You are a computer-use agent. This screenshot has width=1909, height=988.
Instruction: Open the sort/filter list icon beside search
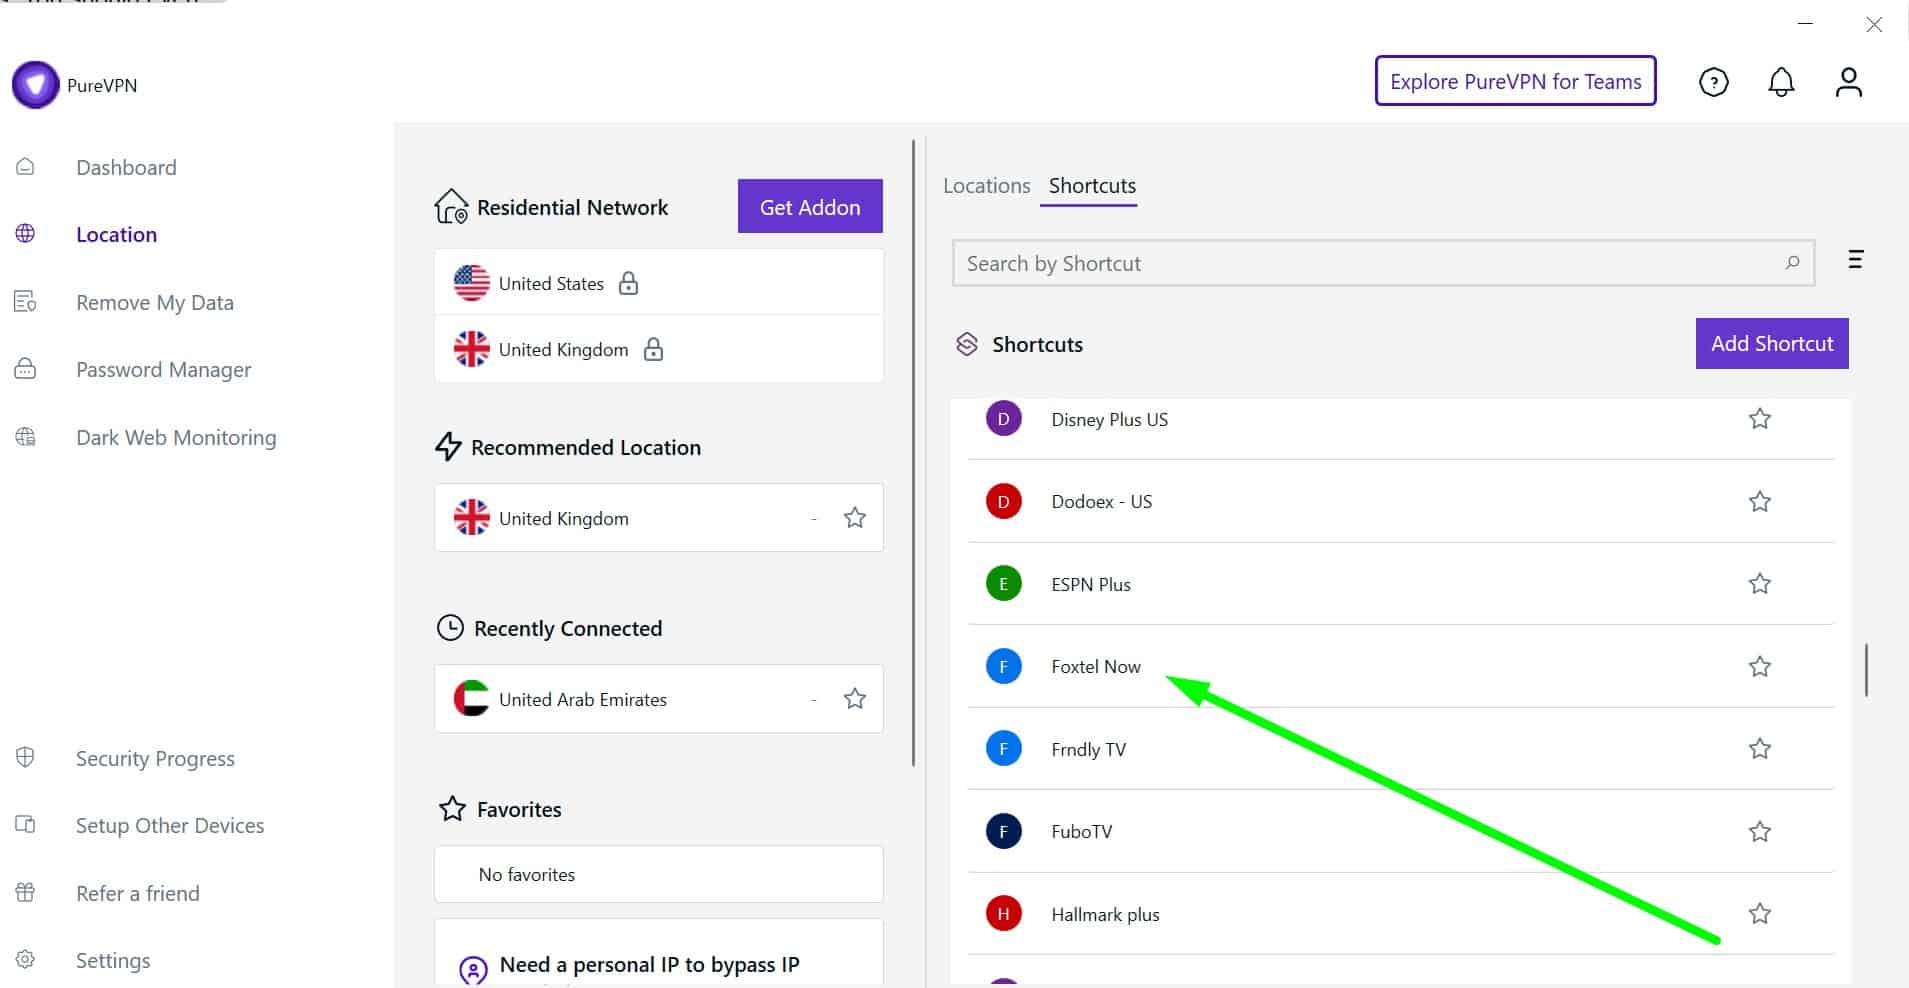point(1855,260)
